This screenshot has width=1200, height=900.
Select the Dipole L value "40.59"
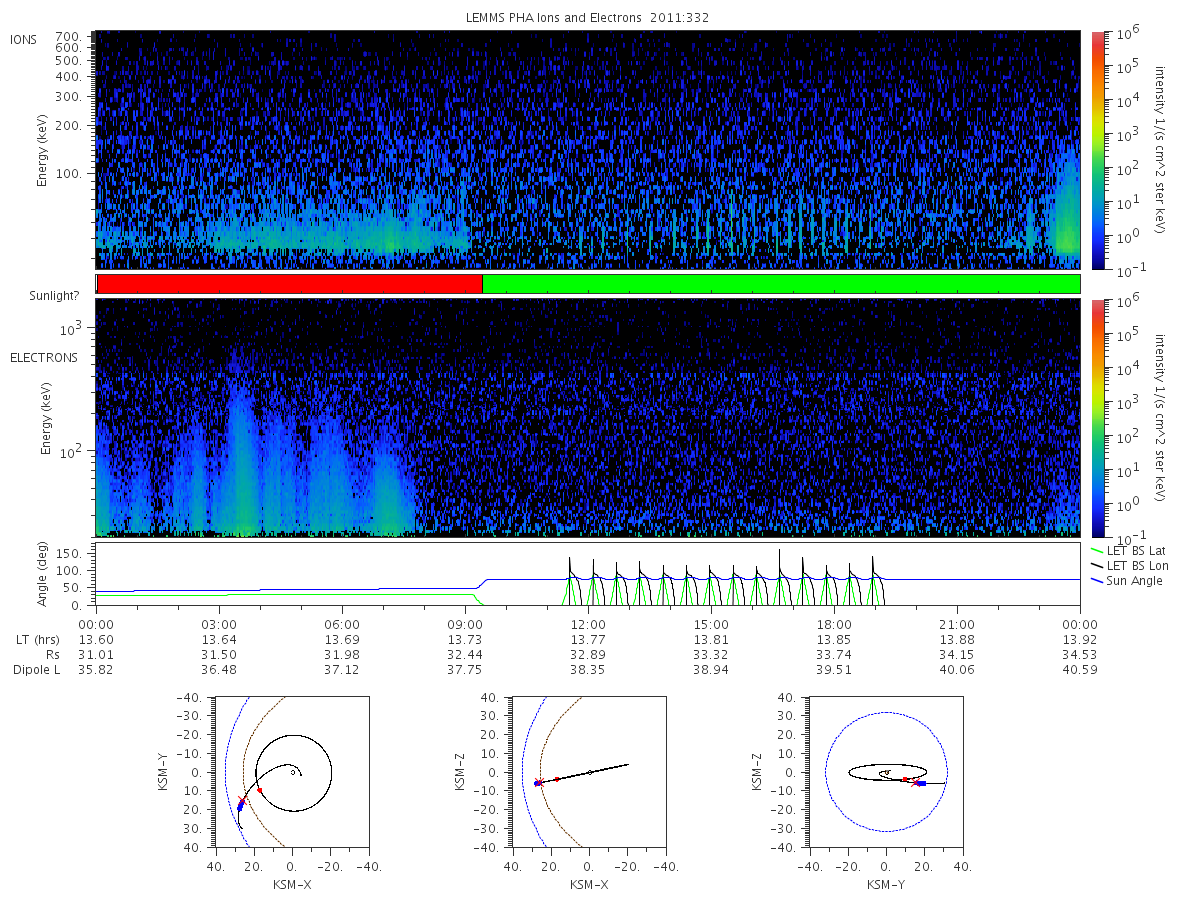pos(1080,670)
